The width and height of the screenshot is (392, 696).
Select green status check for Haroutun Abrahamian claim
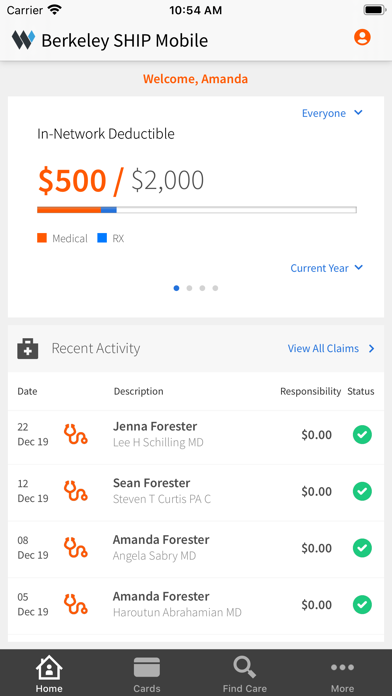click(362, 605)
